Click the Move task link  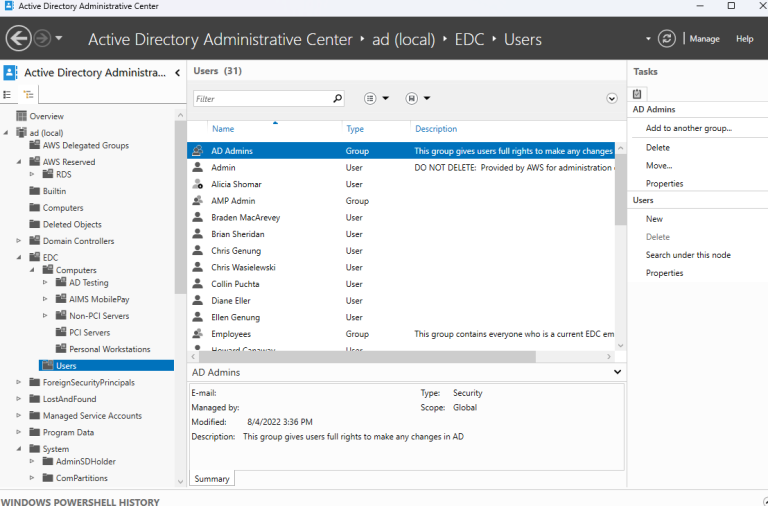pos(659,166)
